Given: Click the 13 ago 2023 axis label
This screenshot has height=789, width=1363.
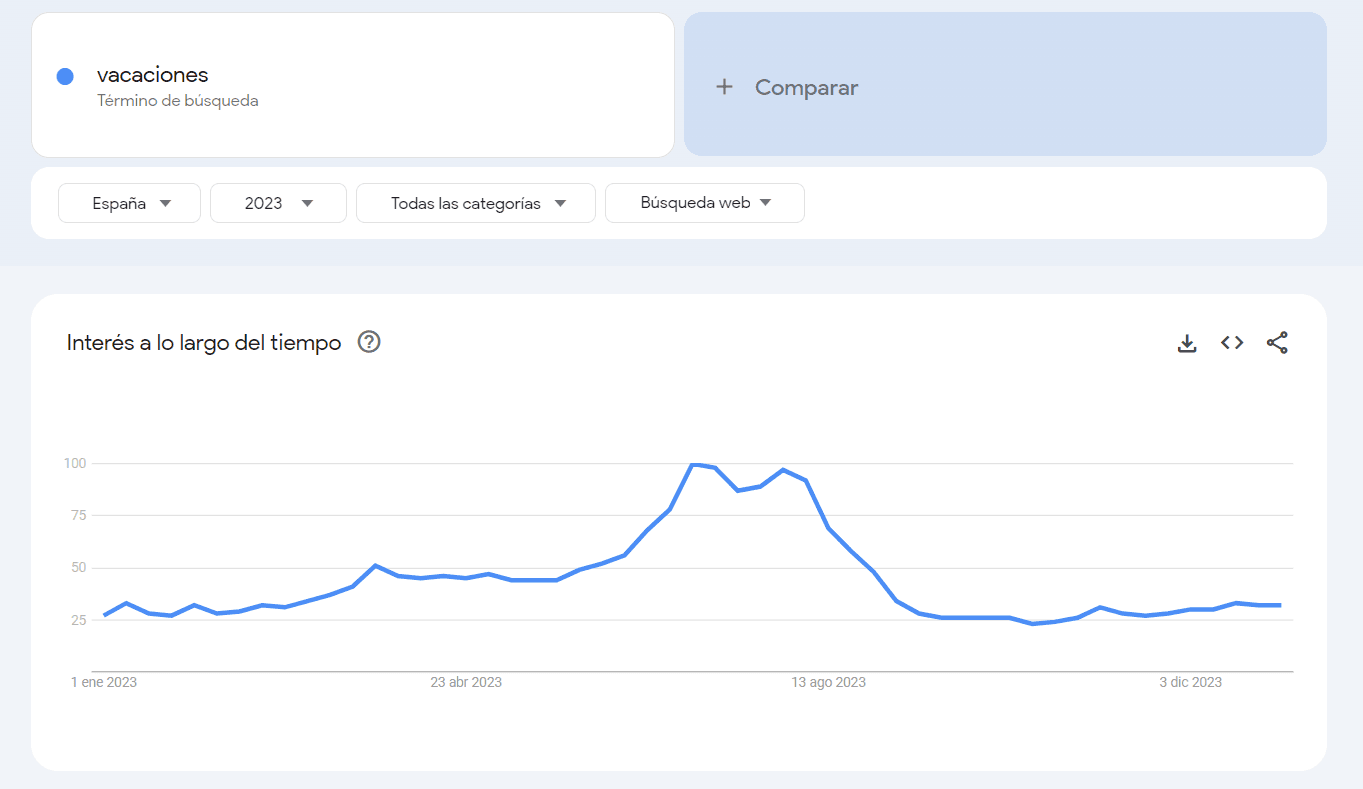Looking at the screenshot, I should [828, 682].
